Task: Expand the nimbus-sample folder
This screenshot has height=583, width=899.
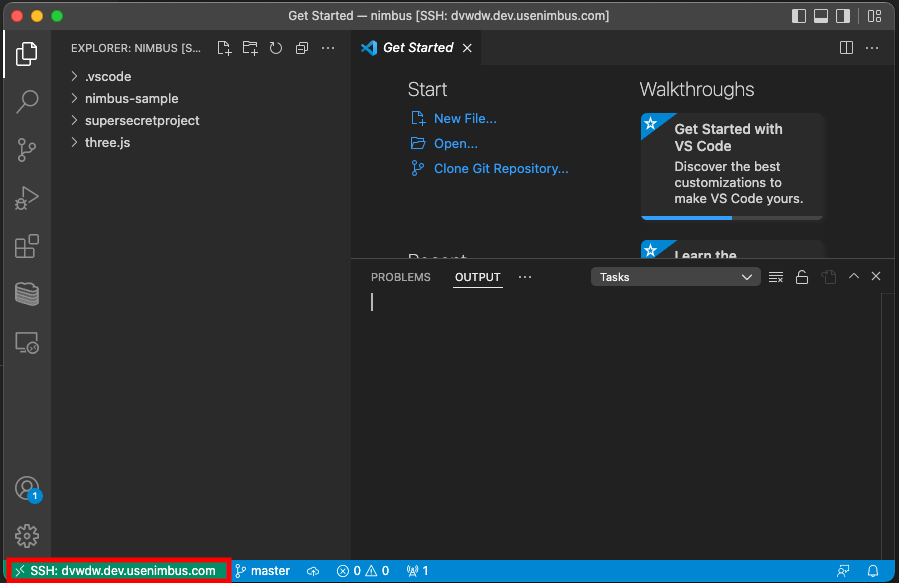Action: pyautogui.click(x=201, y=99)
